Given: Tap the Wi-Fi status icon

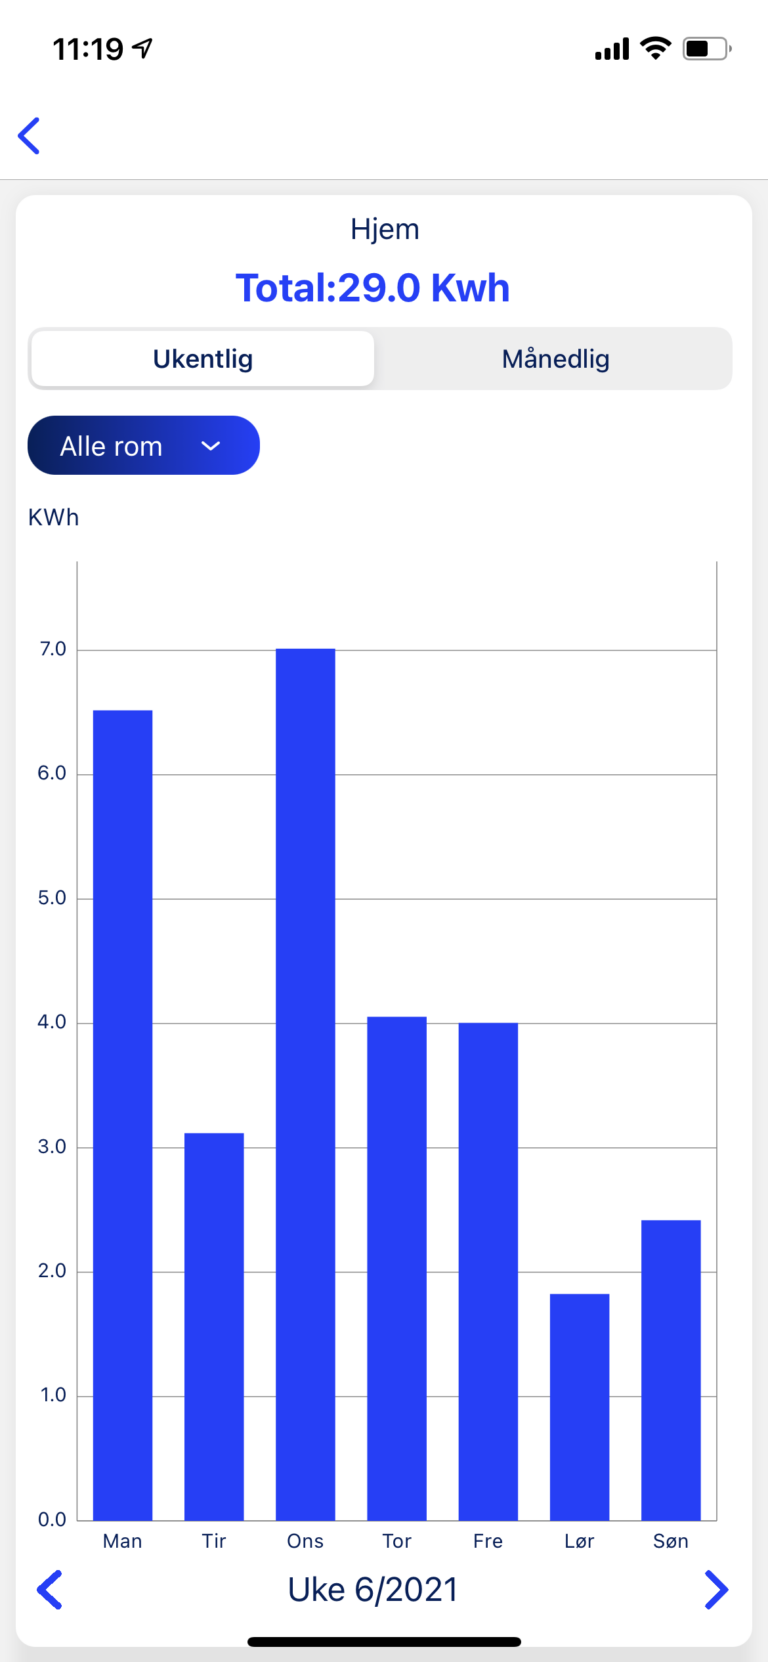Looking at the screenshot, I should 655,48.
